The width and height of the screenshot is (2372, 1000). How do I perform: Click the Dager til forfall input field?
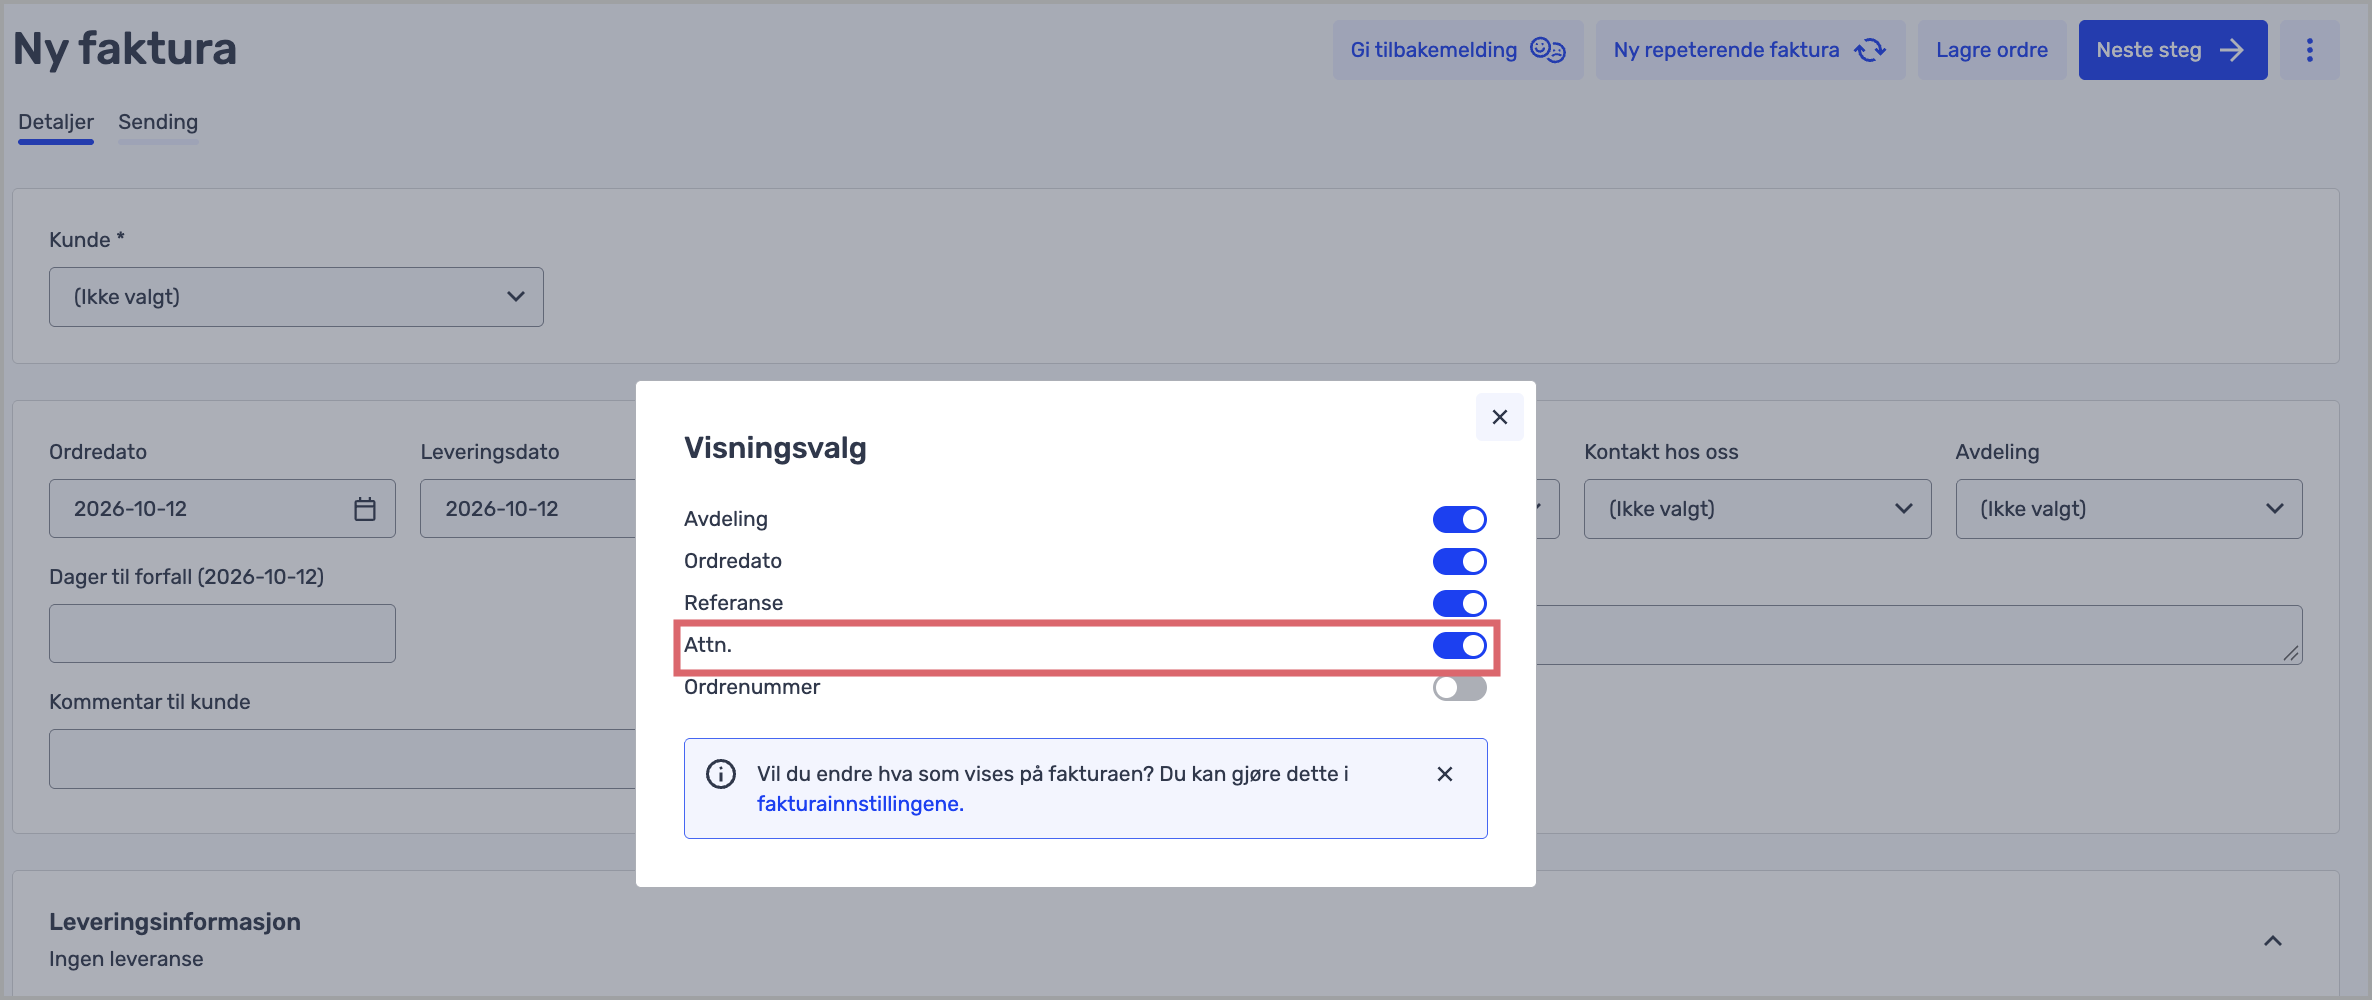(222, 633)
